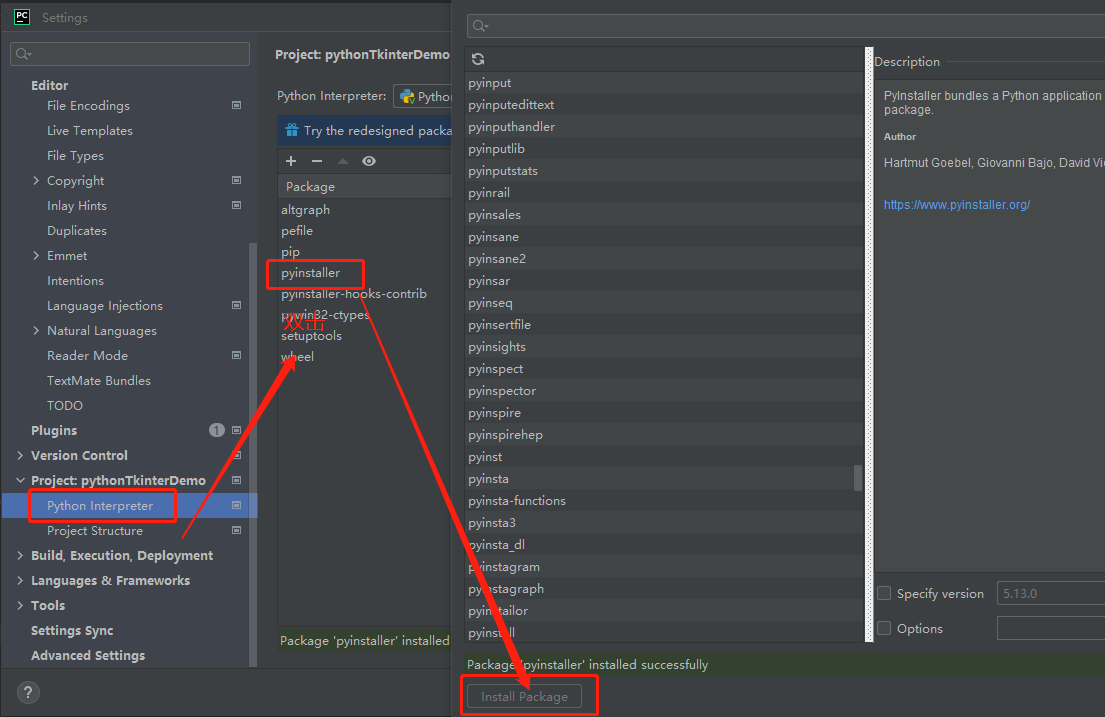
Task: Expand the Version Control section
Action: click(20, 455)
